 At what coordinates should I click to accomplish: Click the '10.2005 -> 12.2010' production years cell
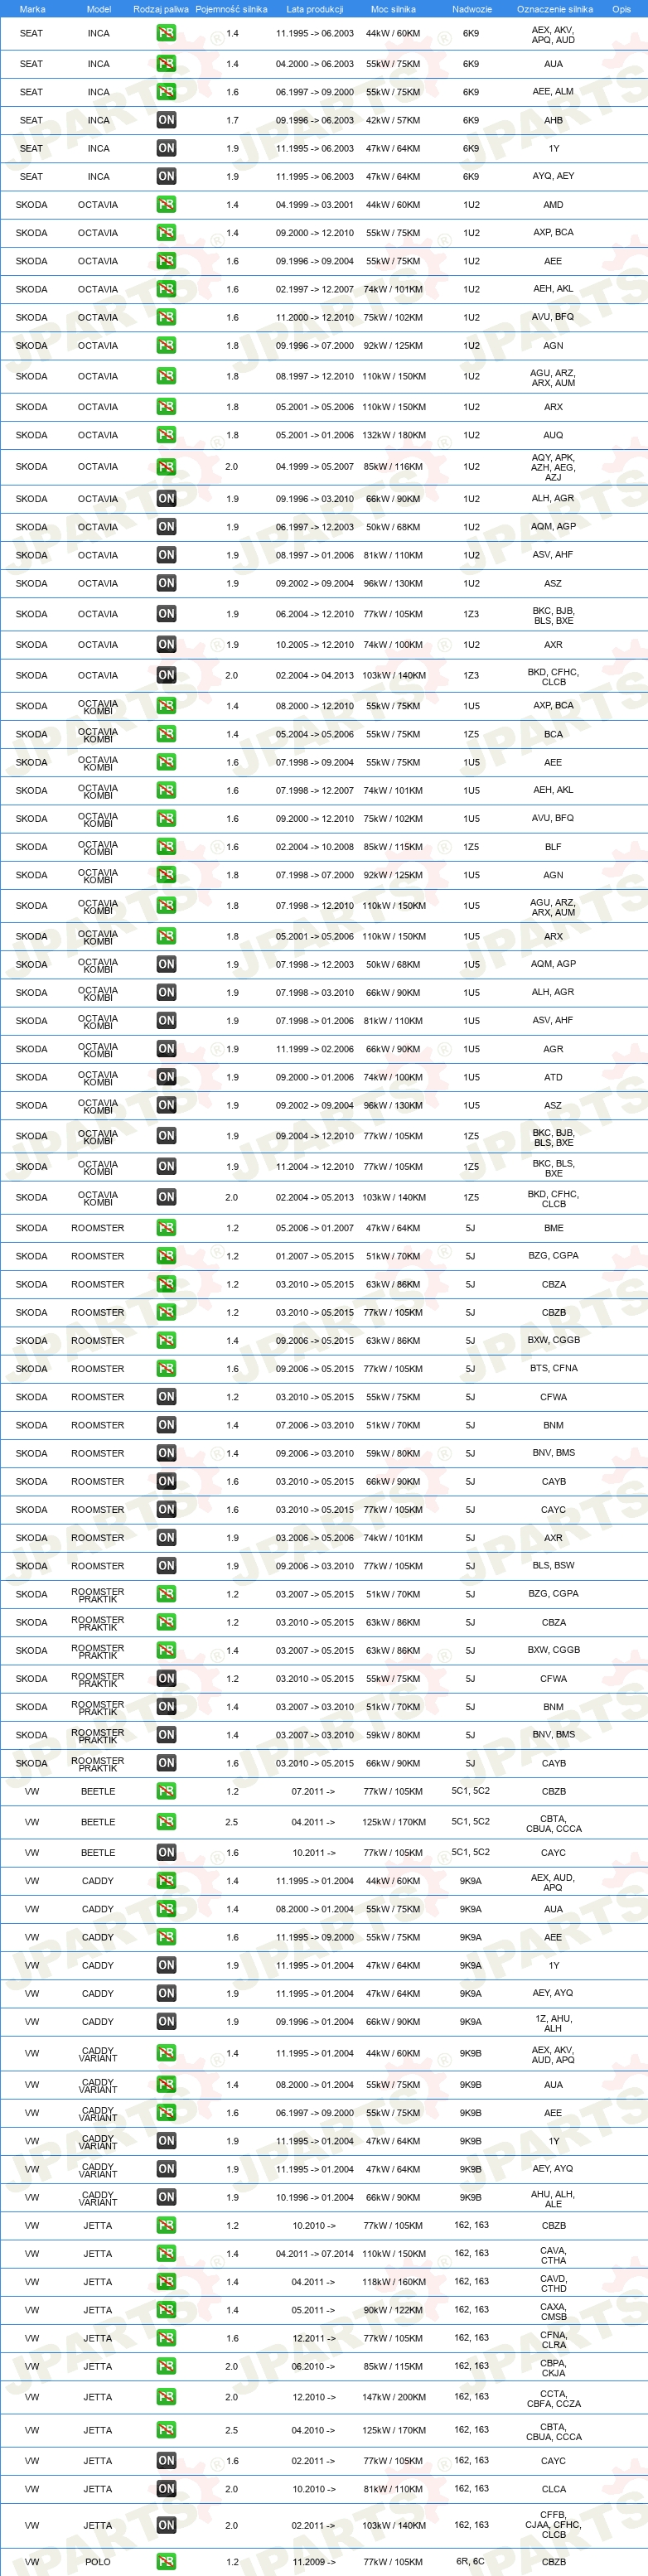[314, 644]
